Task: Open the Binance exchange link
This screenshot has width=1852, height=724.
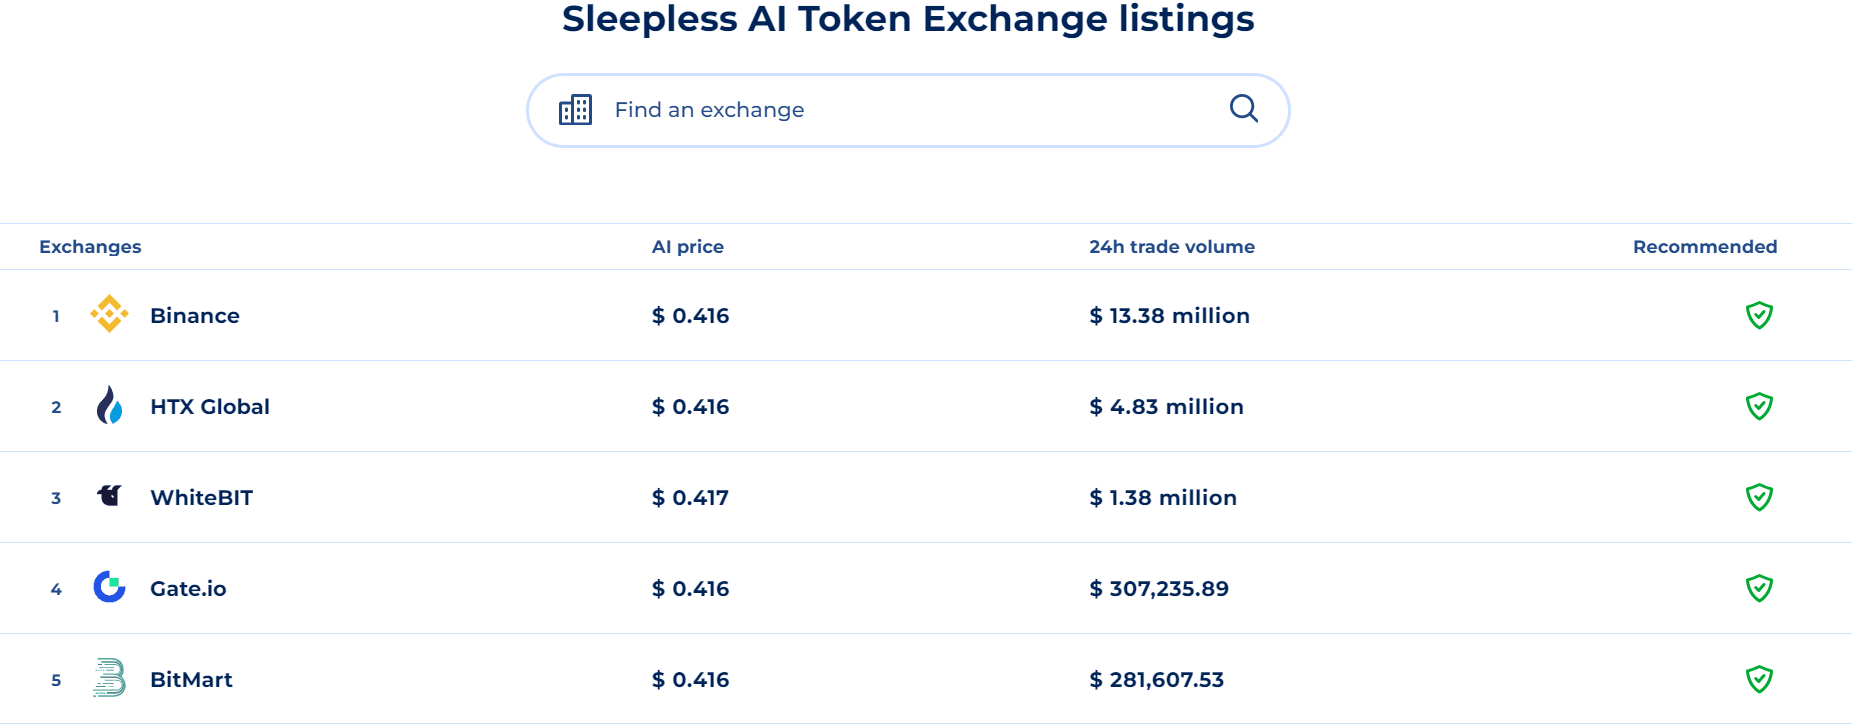Action: tap(195, 316)
